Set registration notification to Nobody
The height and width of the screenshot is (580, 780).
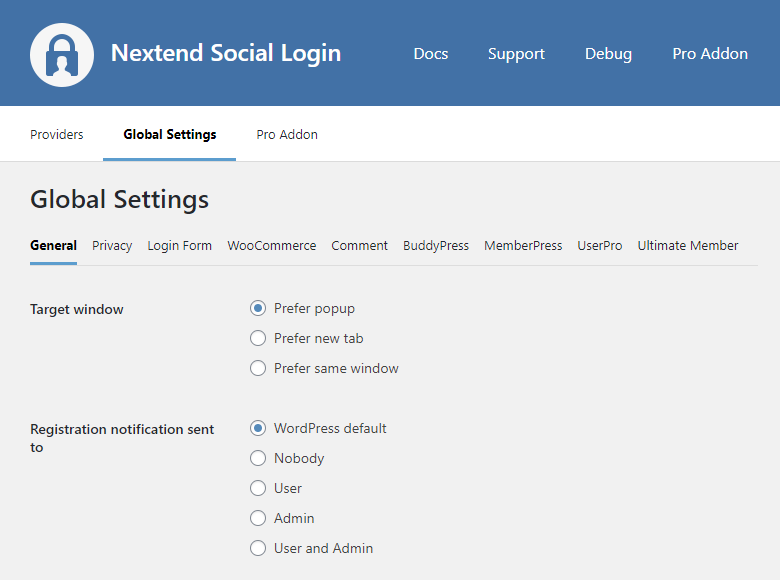click(x=258, y=458)
